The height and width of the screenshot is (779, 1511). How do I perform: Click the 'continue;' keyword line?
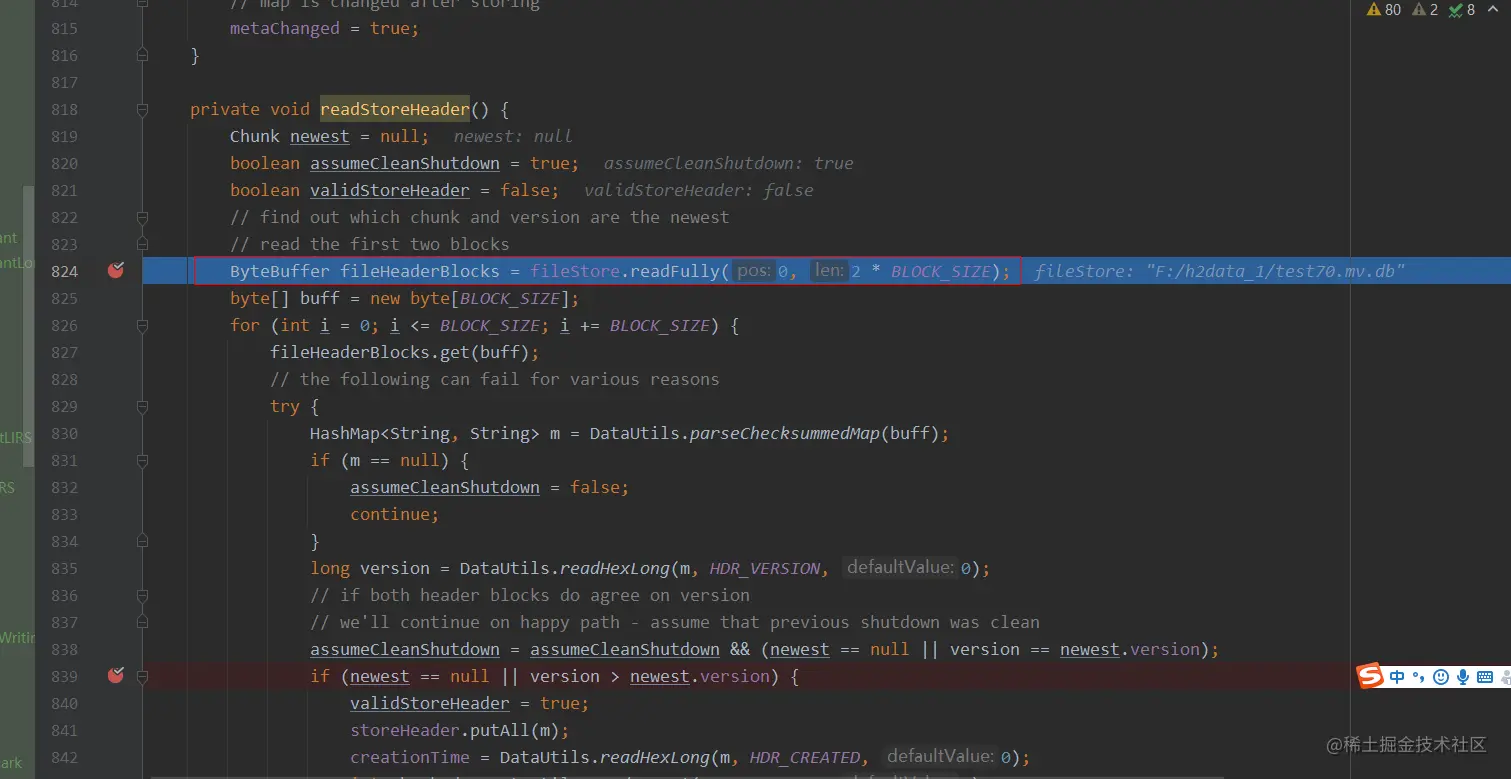click(x=395, y=514)
